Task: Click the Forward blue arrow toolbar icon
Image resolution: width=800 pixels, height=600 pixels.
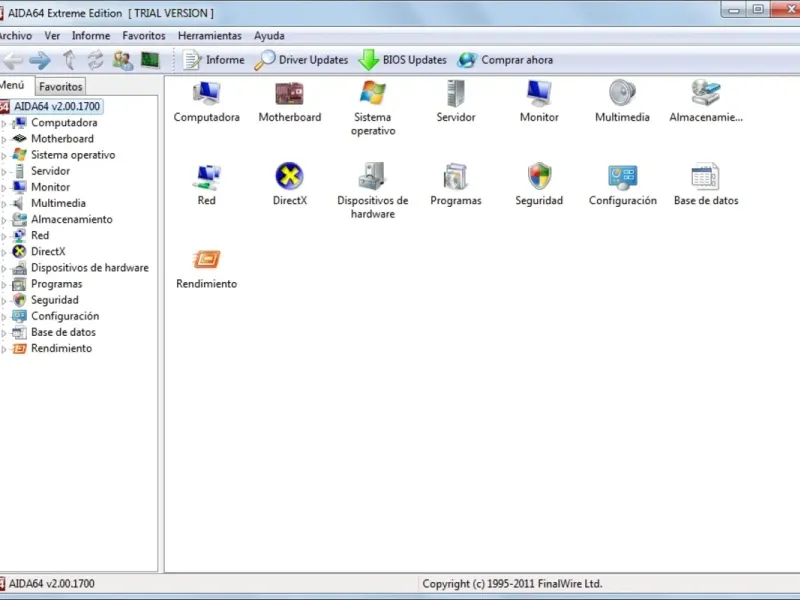Action: click(40, 60)
